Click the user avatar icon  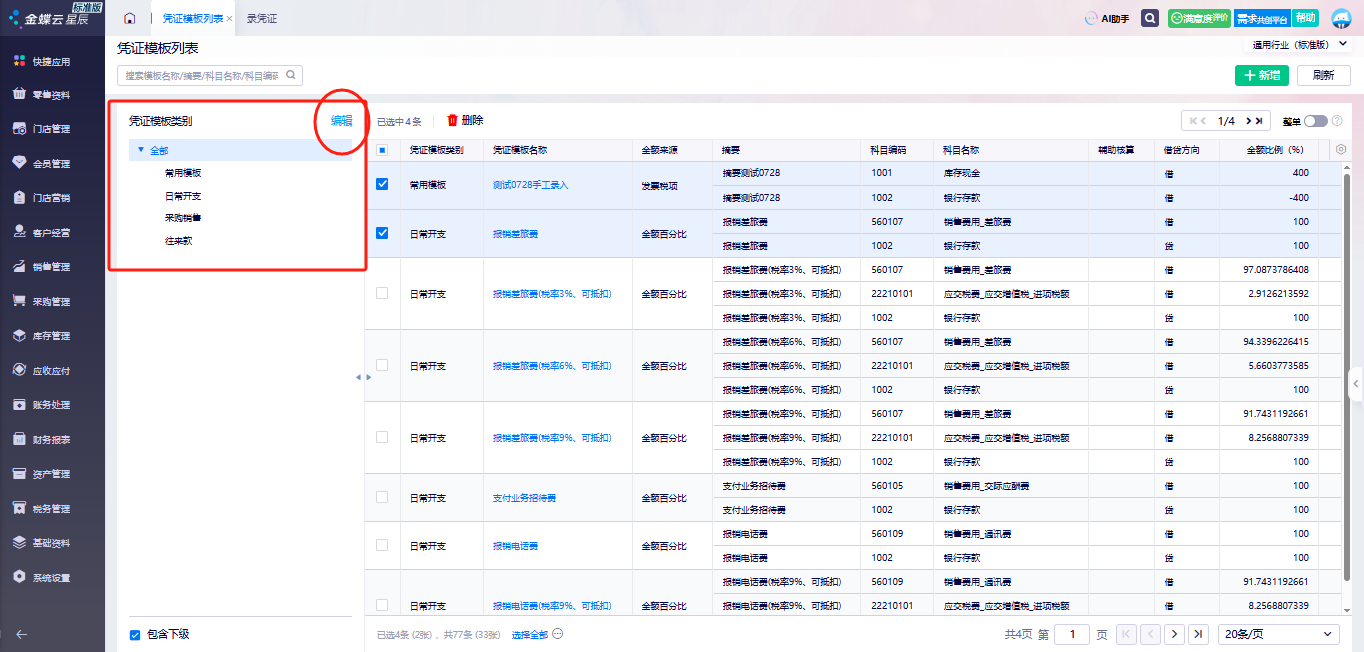coord(1341,19)
